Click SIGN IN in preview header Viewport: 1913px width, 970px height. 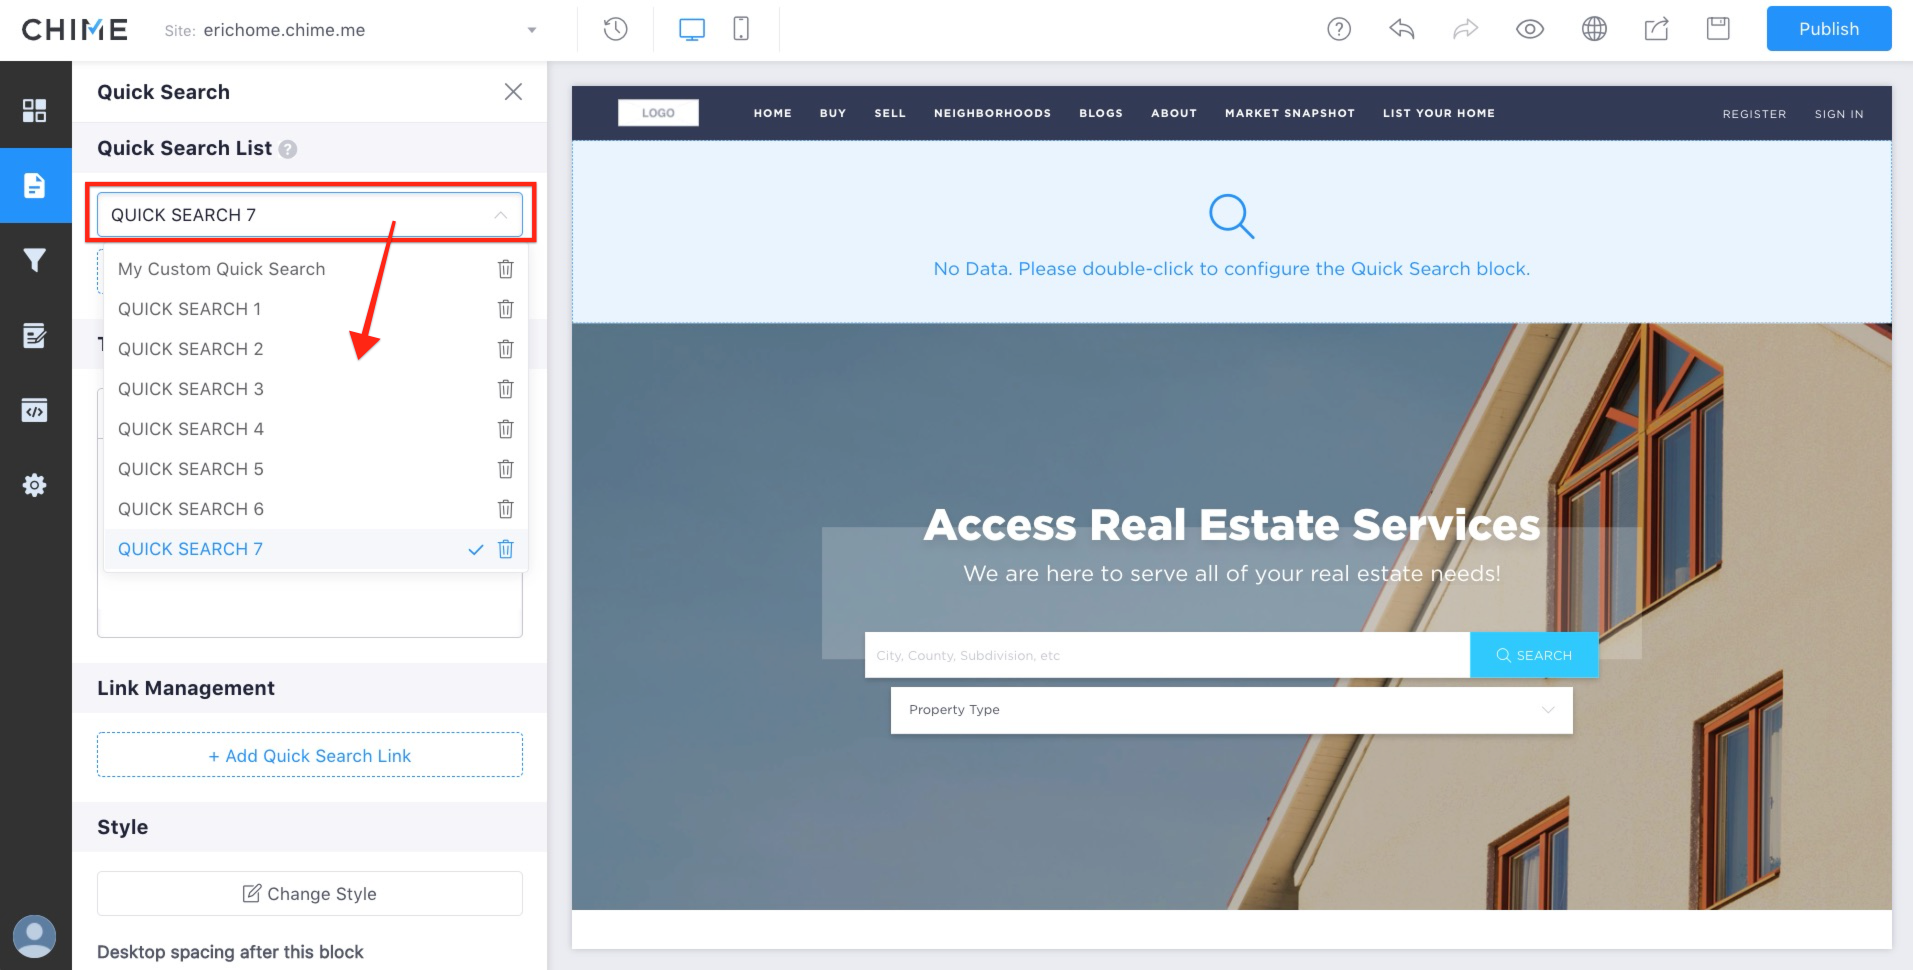1839,114
